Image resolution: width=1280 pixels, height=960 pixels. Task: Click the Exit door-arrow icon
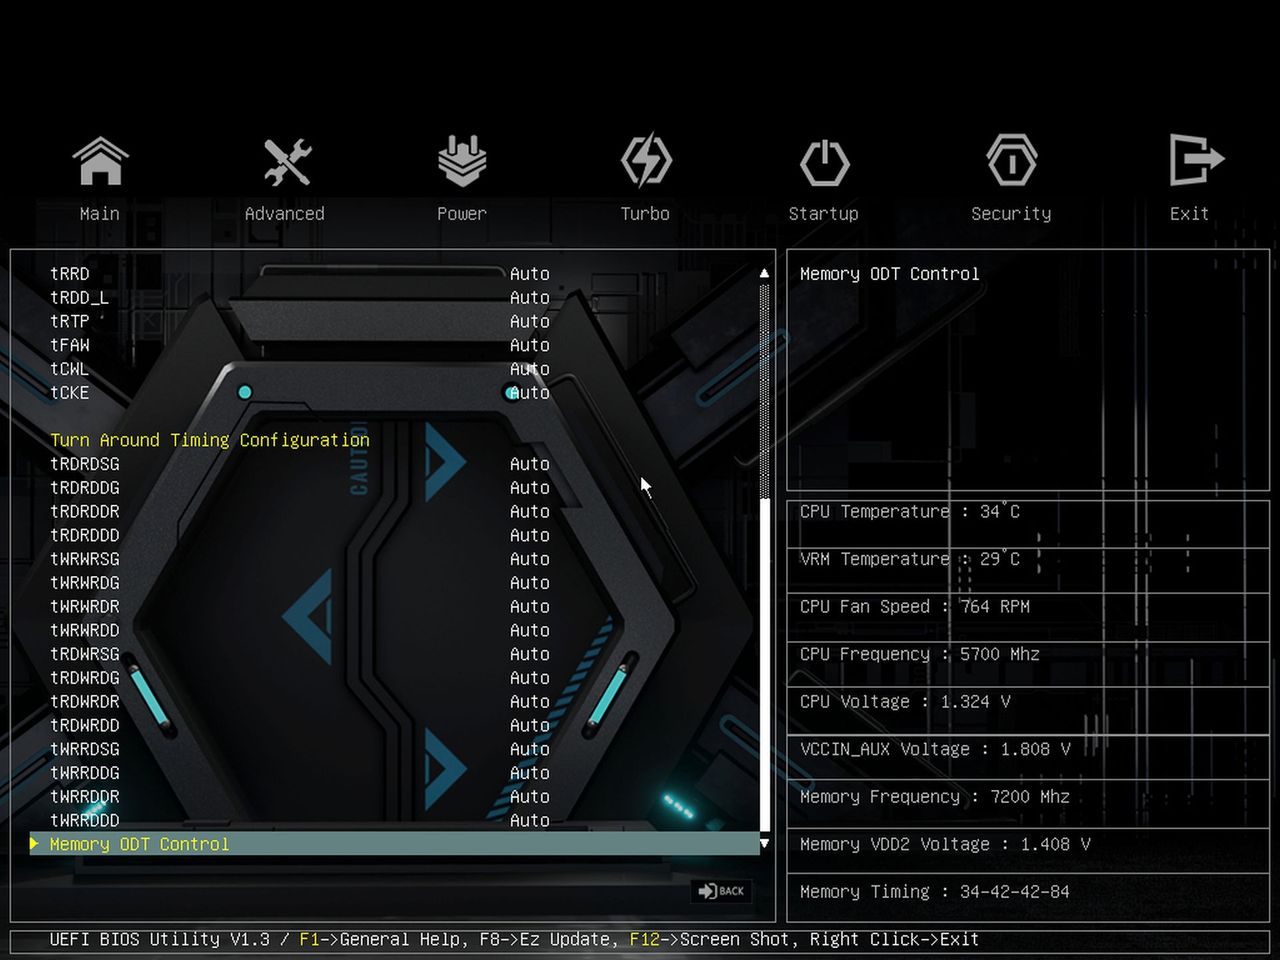[x=1196, y=160]
